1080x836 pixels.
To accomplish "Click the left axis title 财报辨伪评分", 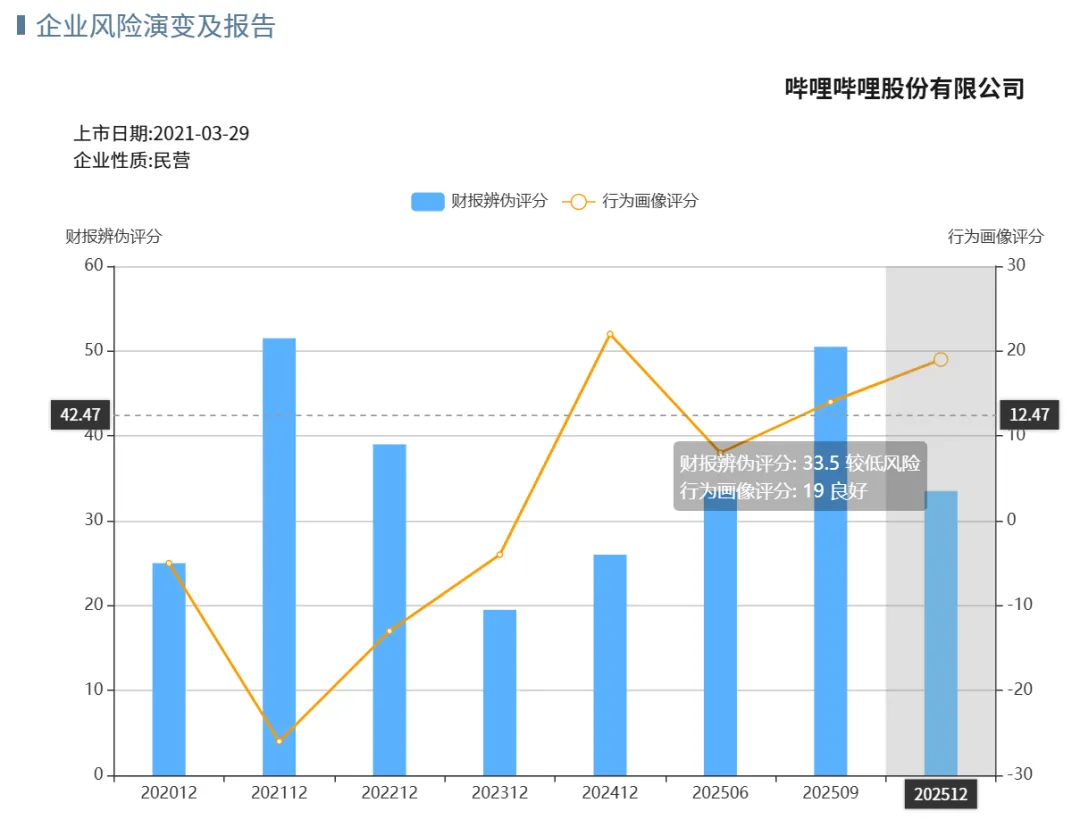I will pos(114,237).
